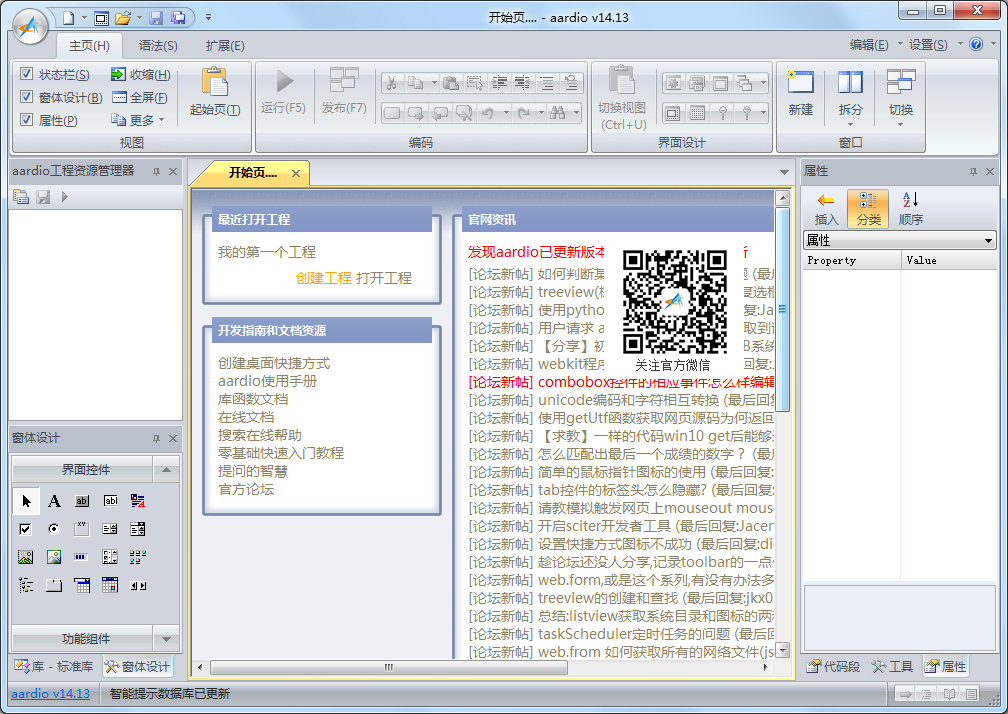Click the play arrow in the project explorer toolbar
Screen dimensions: 1008x714
pyautogui.click(x=64, y=197)
